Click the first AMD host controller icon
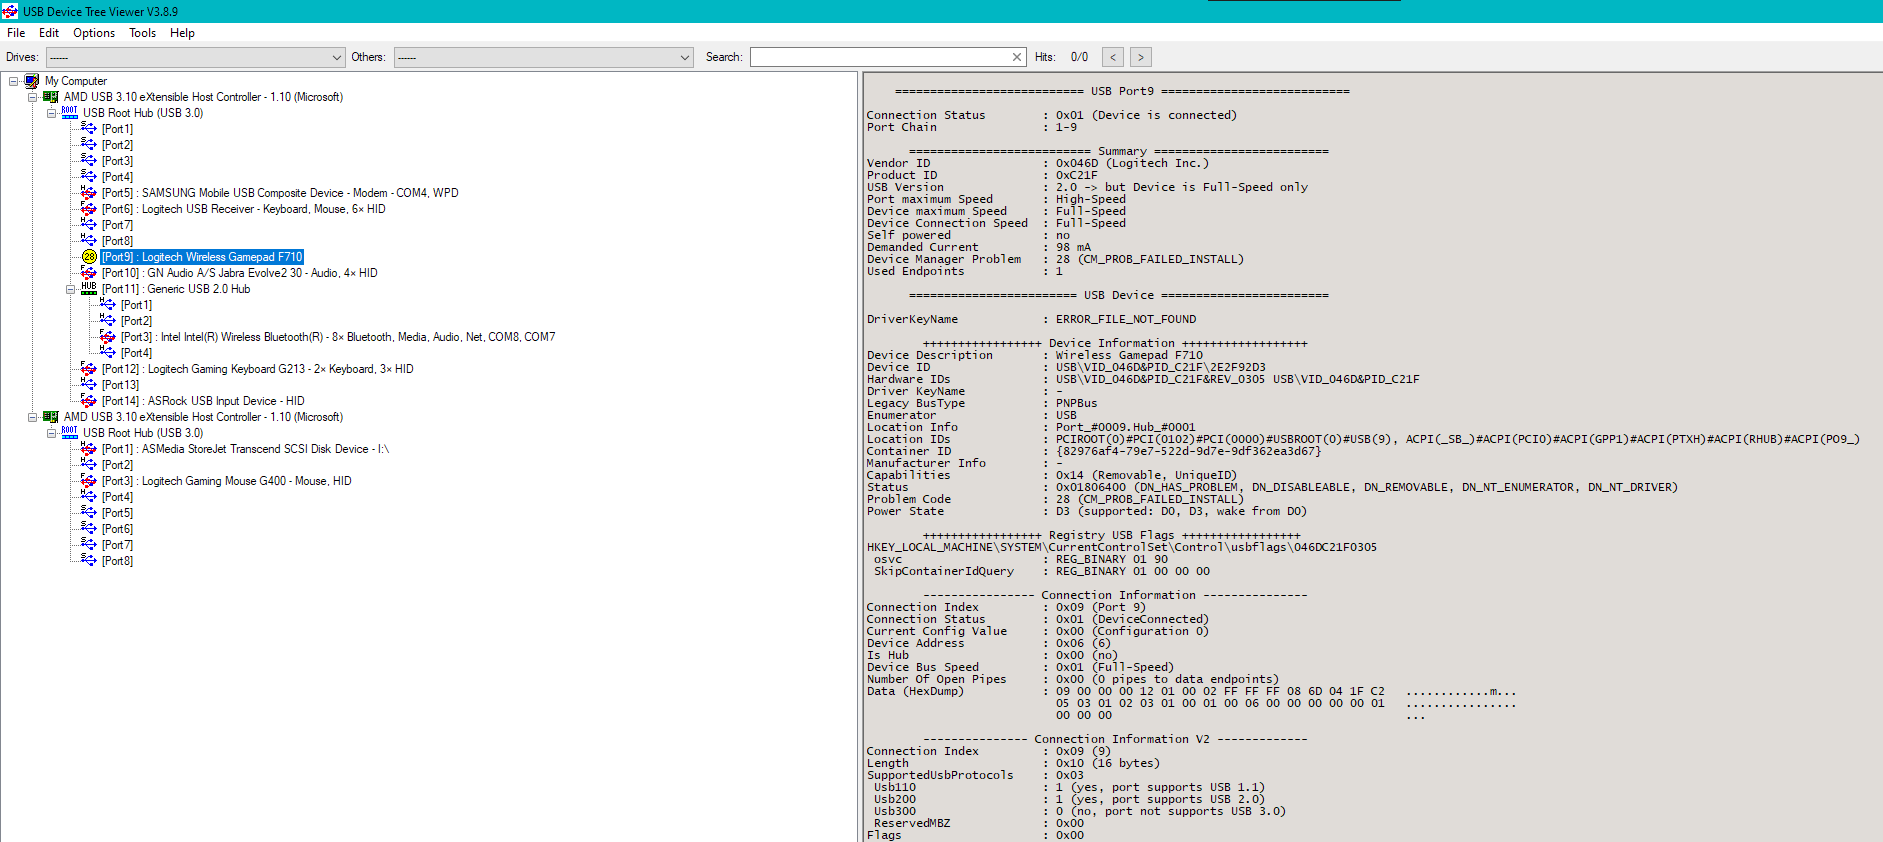Screen dimensions: 1883x842 click(x=51, y=97)
